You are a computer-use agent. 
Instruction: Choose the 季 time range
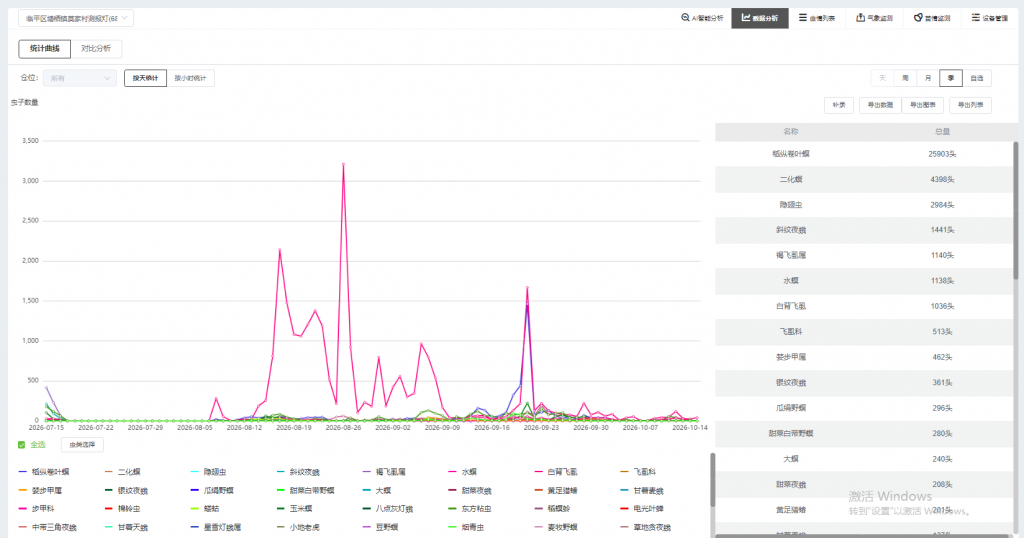(951, 78)
